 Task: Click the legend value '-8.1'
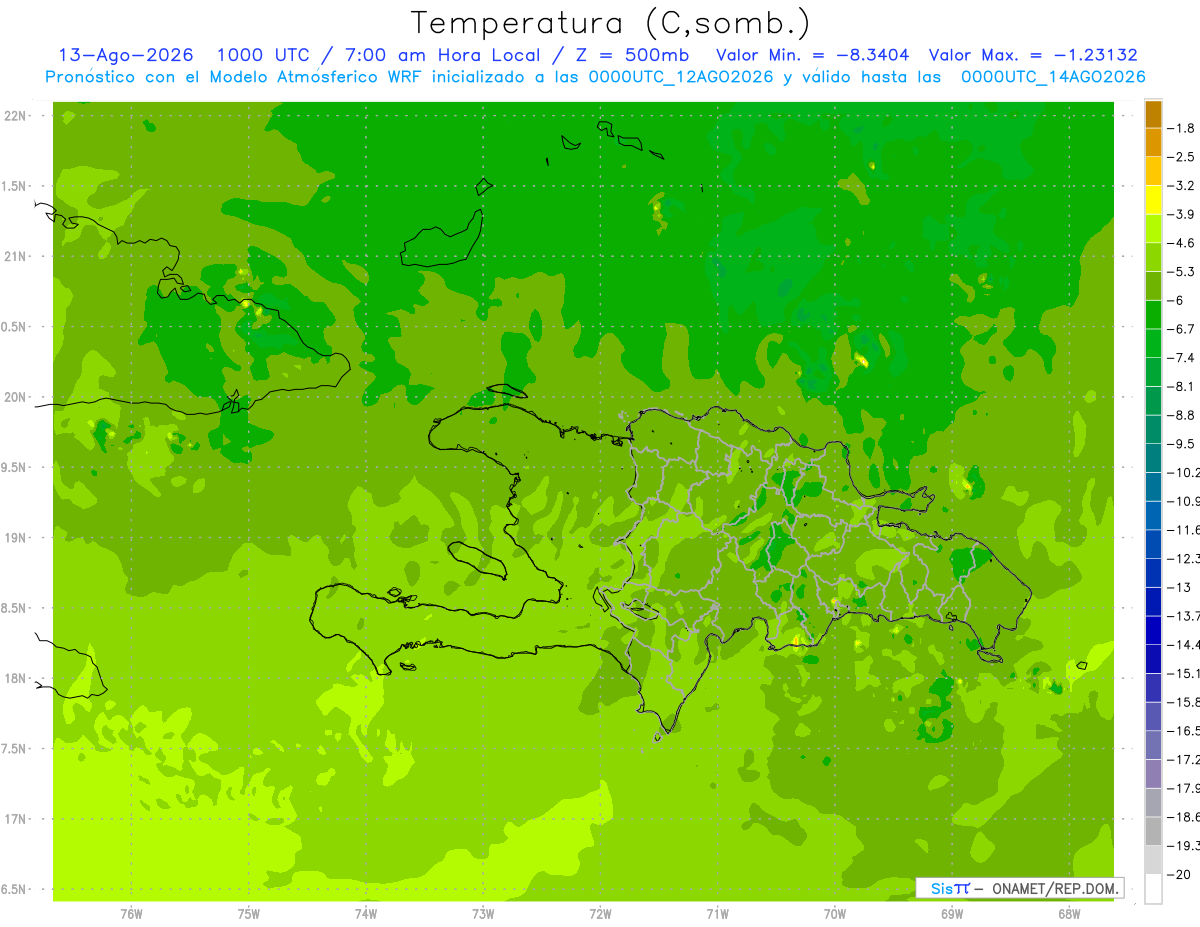pyautogui.click(x=1181, y=387)
